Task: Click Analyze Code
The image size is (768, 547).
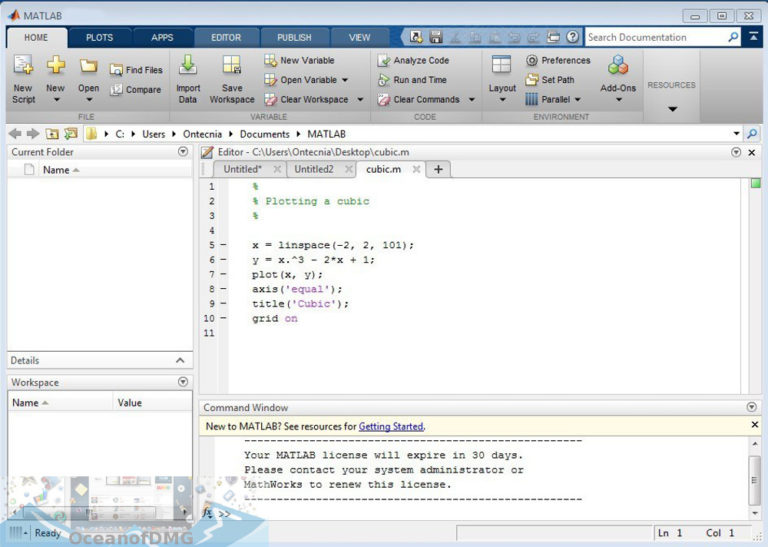Action: (413, 60)
